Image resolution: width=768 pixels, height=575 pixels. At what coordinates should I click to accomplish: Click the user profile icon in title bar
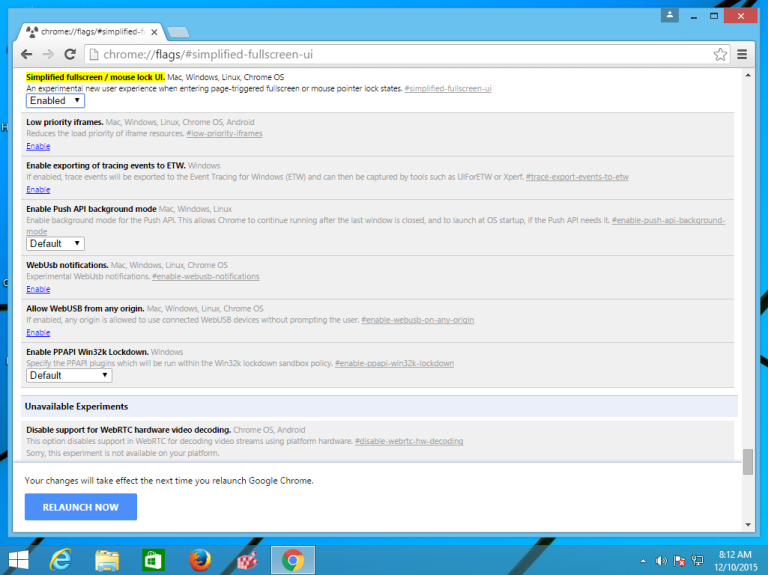[x=670, y=16]
